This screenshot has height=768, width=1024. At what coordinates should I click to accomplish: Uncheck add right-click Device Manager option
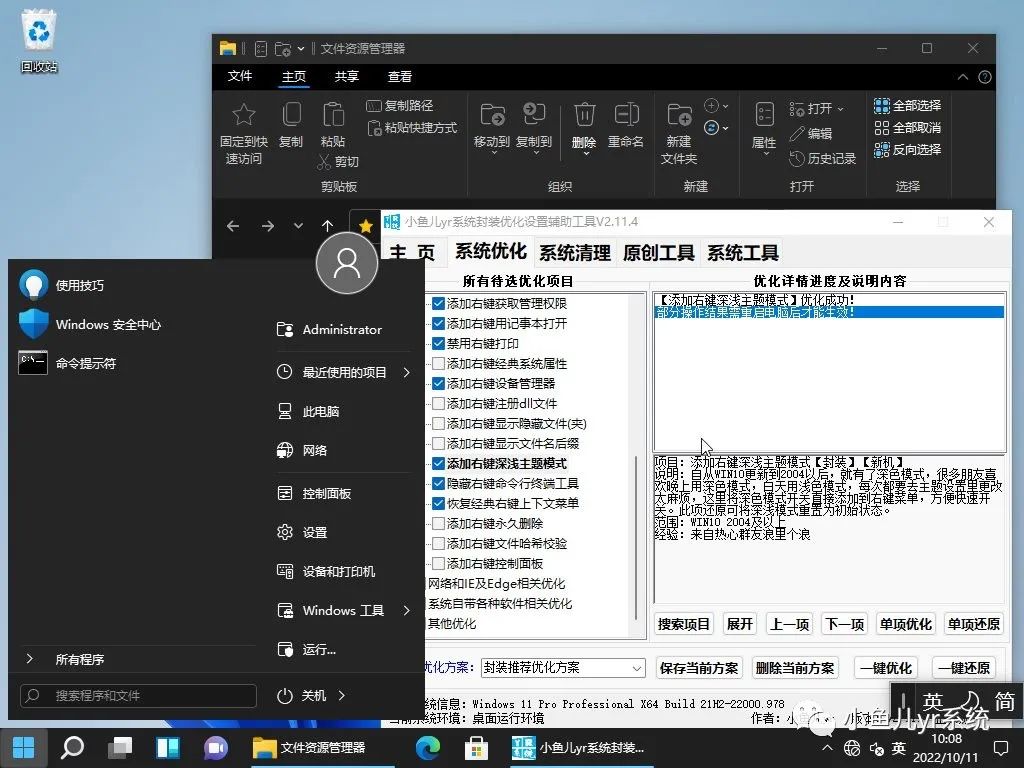tap(438, 383)
